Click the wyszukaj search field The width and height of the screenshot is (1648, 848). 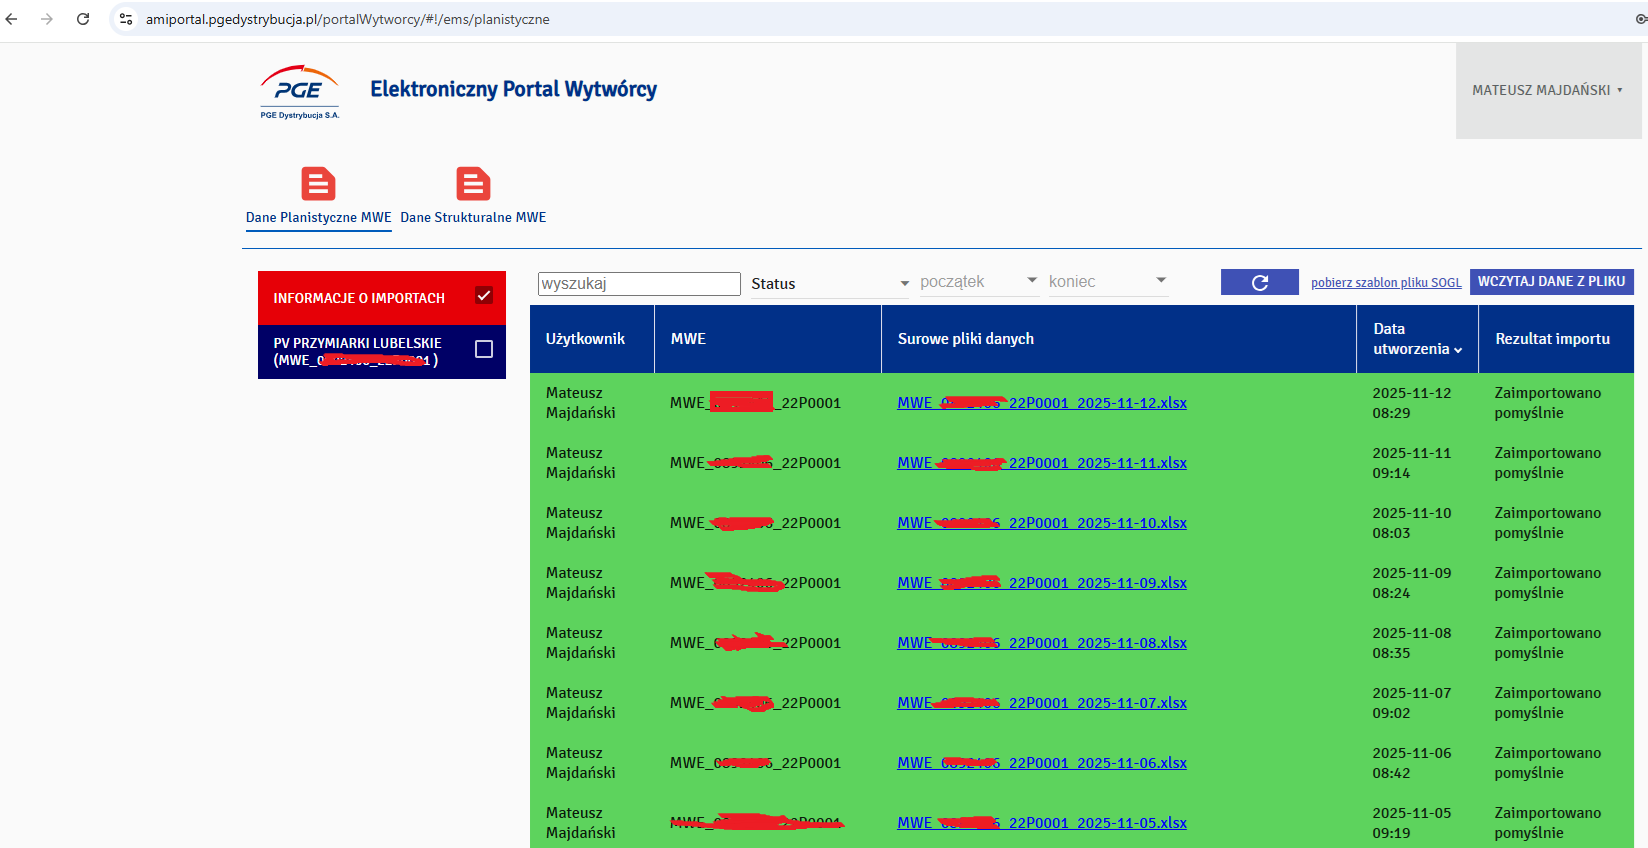click(639, 284)
